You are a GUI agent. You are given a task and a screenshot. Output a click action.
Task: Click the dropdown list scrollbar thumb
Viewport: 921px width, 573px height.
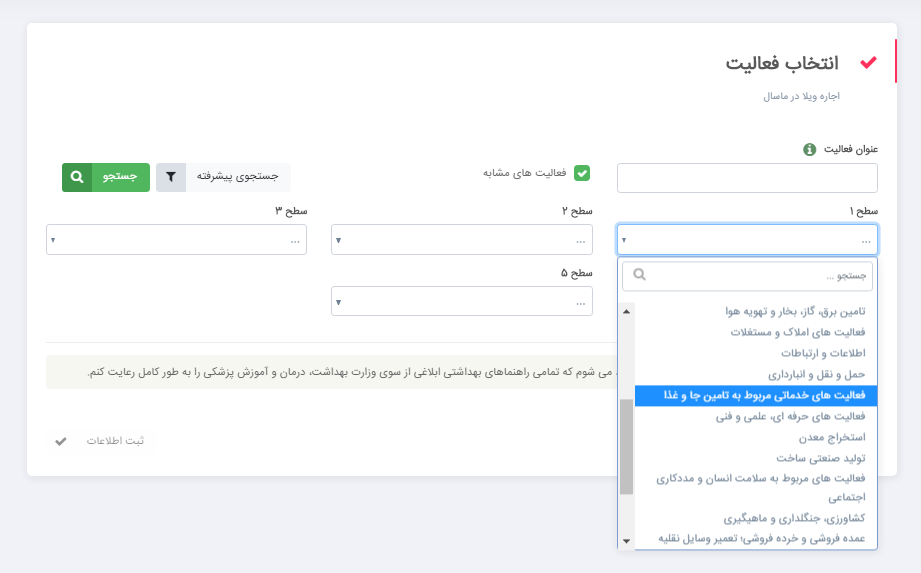626,447
